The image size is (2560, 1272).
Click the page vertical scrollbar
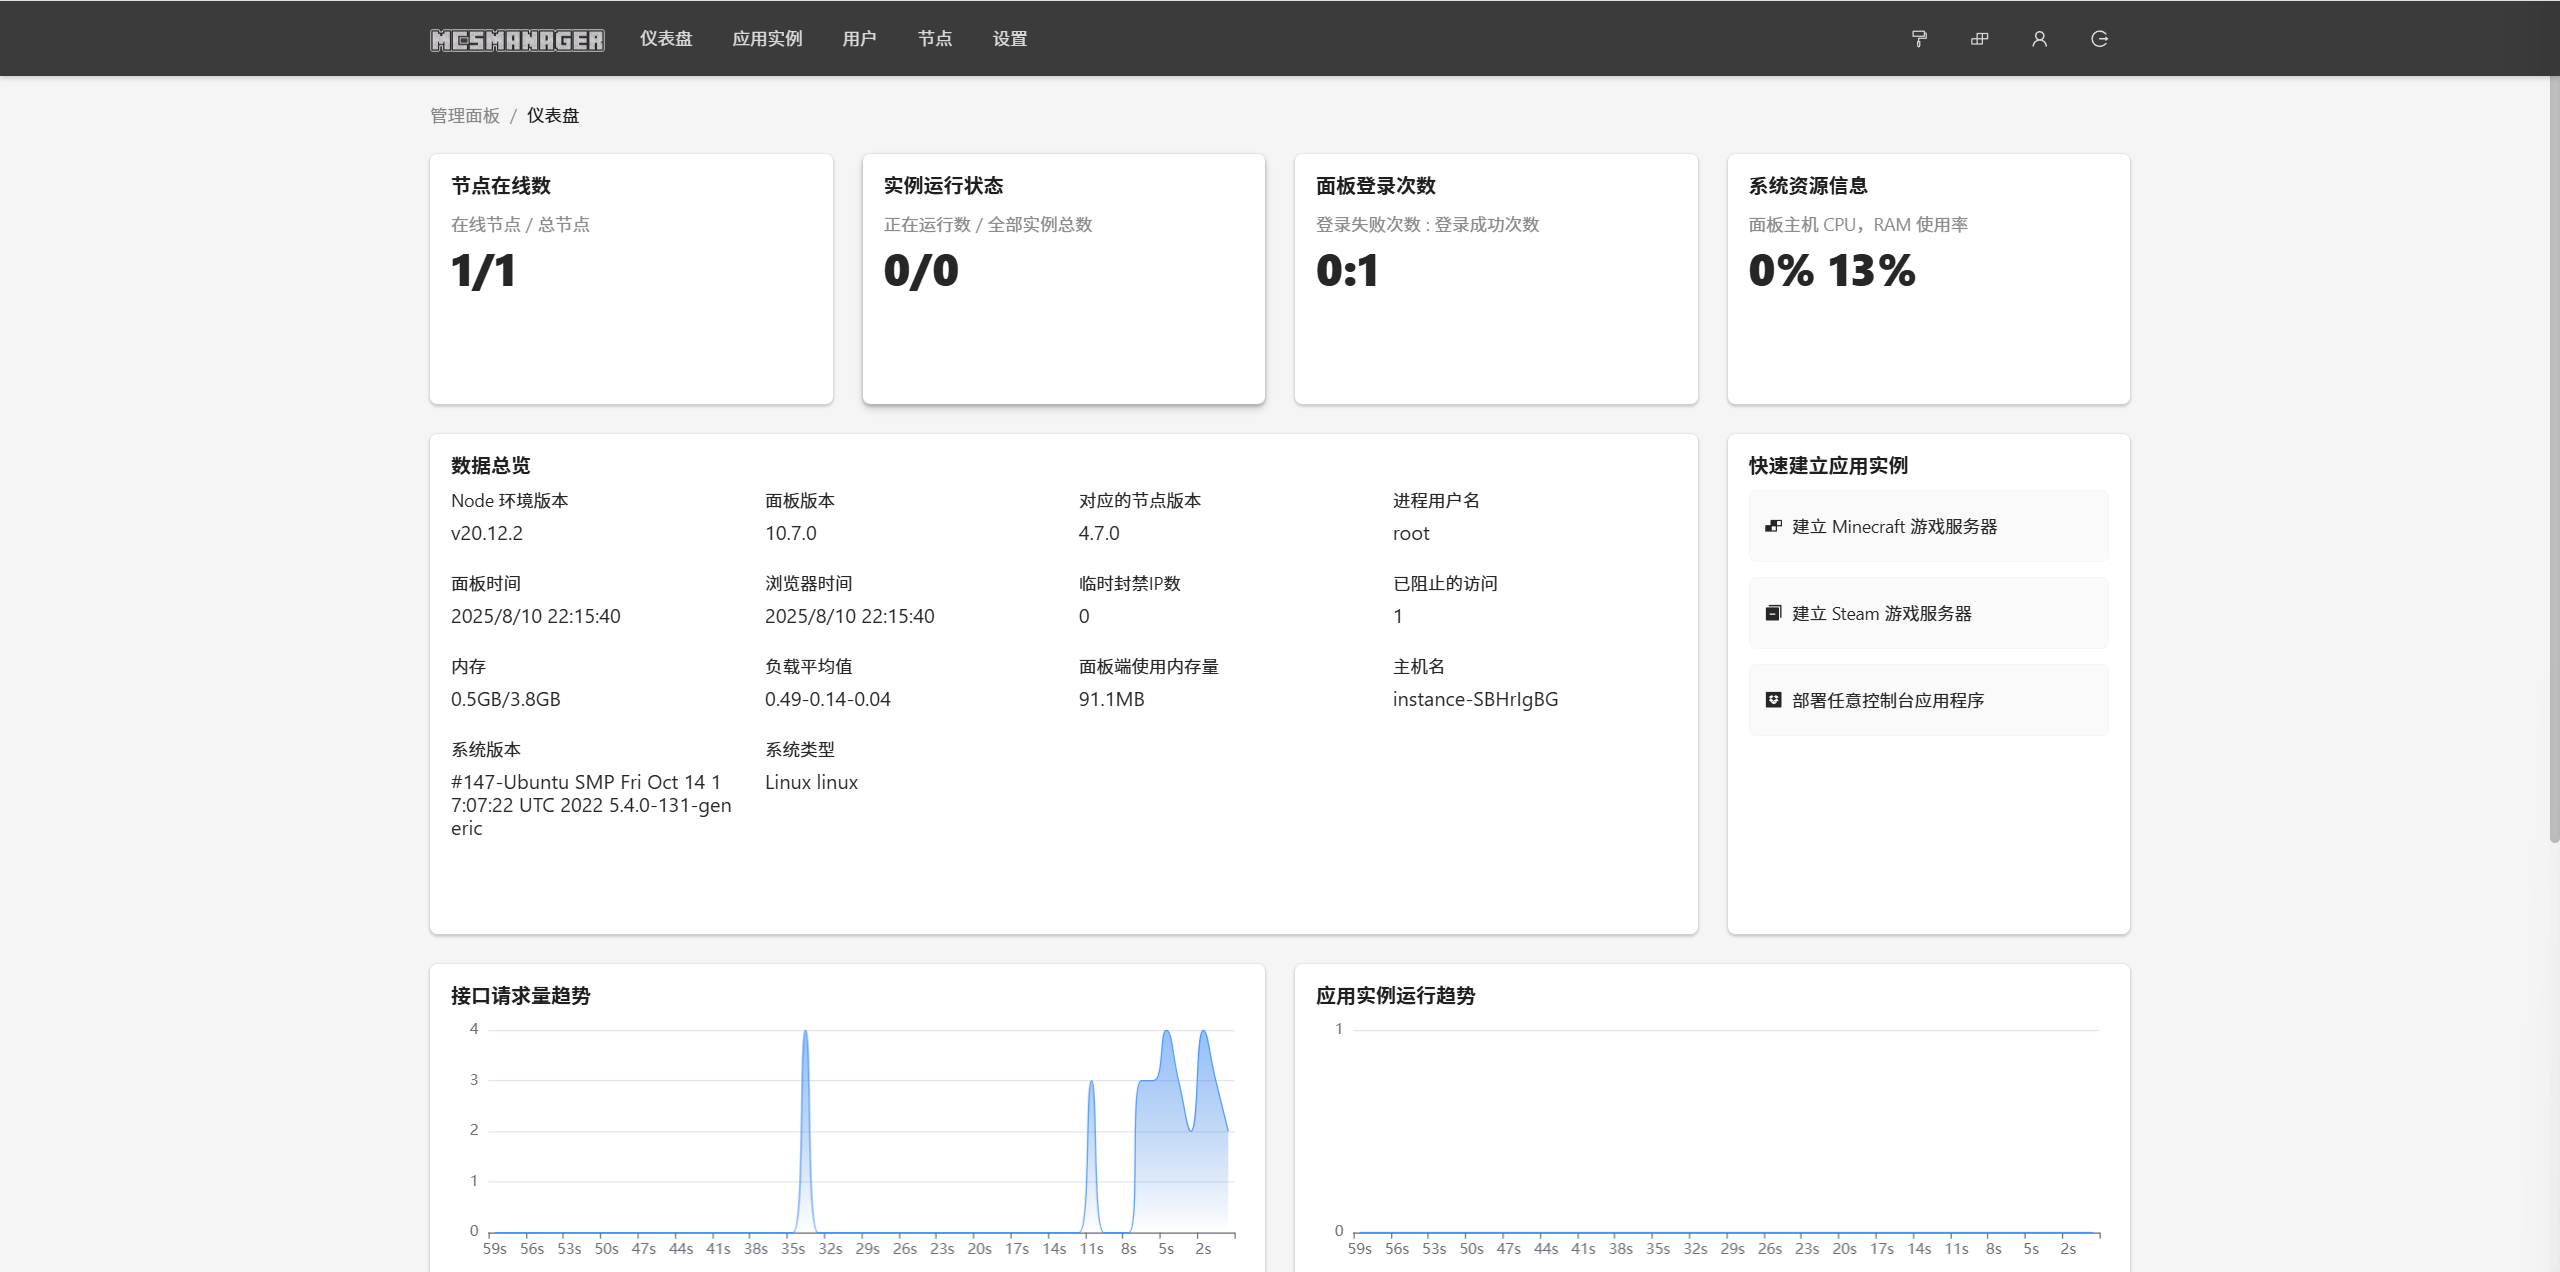[2554, 460]
